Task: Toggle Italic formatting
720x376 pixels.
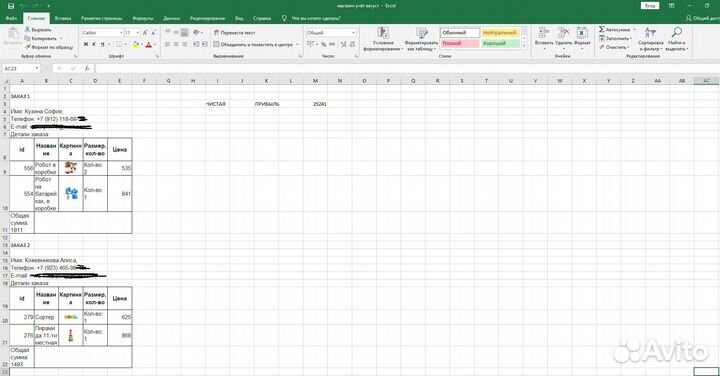Action: 94,45
